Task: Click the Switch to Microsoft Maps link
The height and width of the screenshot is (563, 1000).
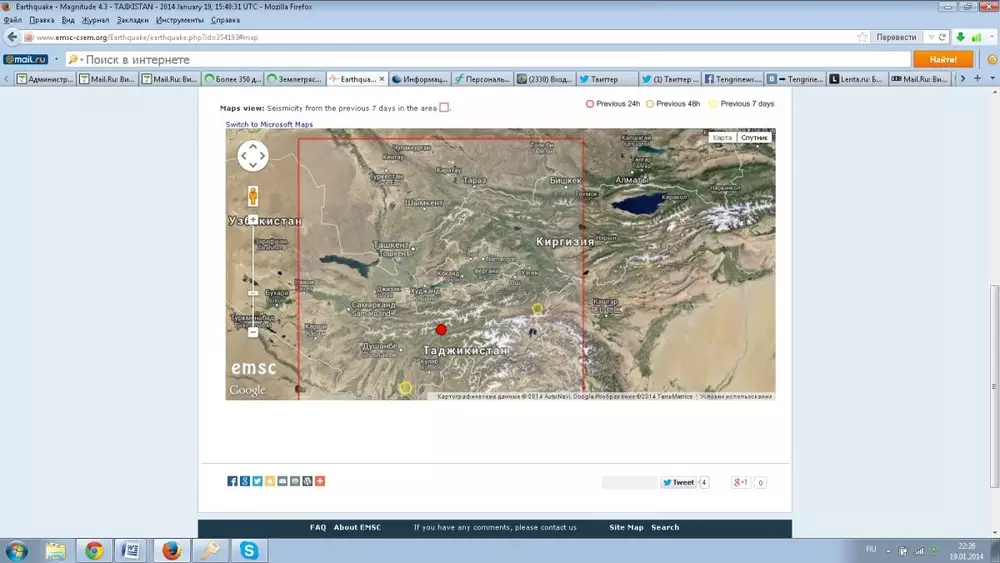Action: (x=269, y=124)
